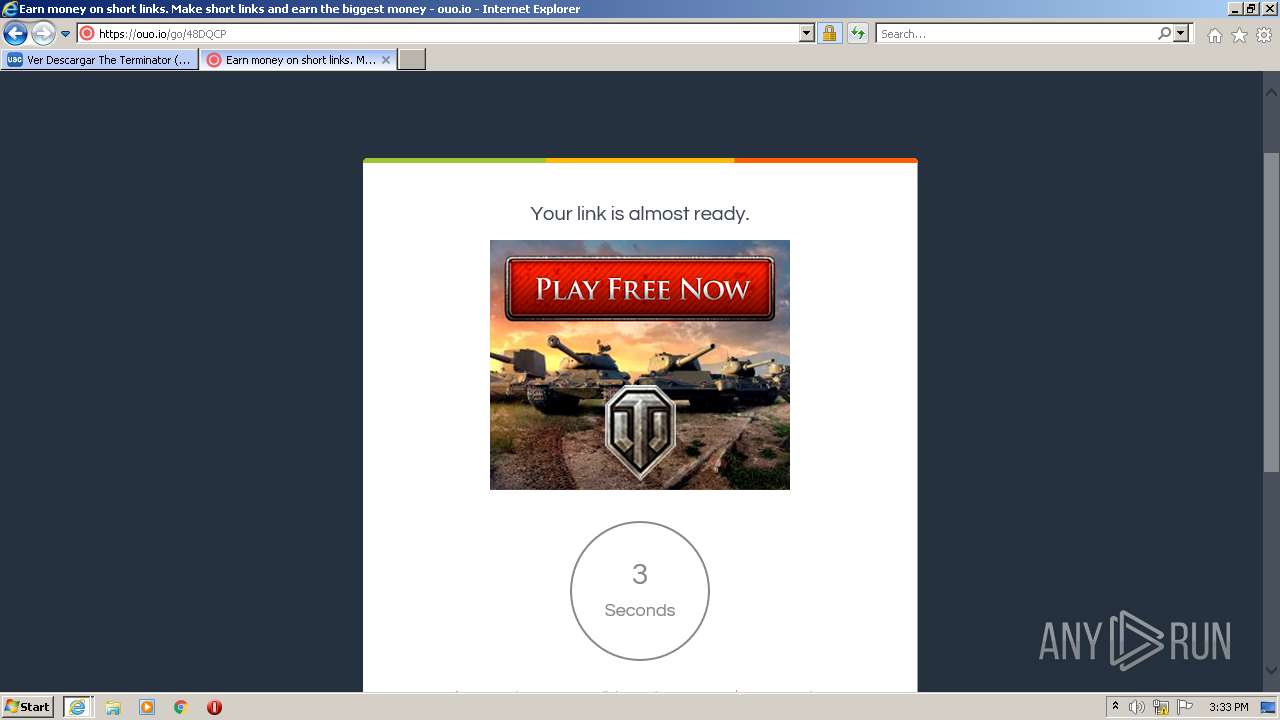This screenshot has width=1280, height=720.
Task: Open a new blank tab
Action: tap(412, 60)
